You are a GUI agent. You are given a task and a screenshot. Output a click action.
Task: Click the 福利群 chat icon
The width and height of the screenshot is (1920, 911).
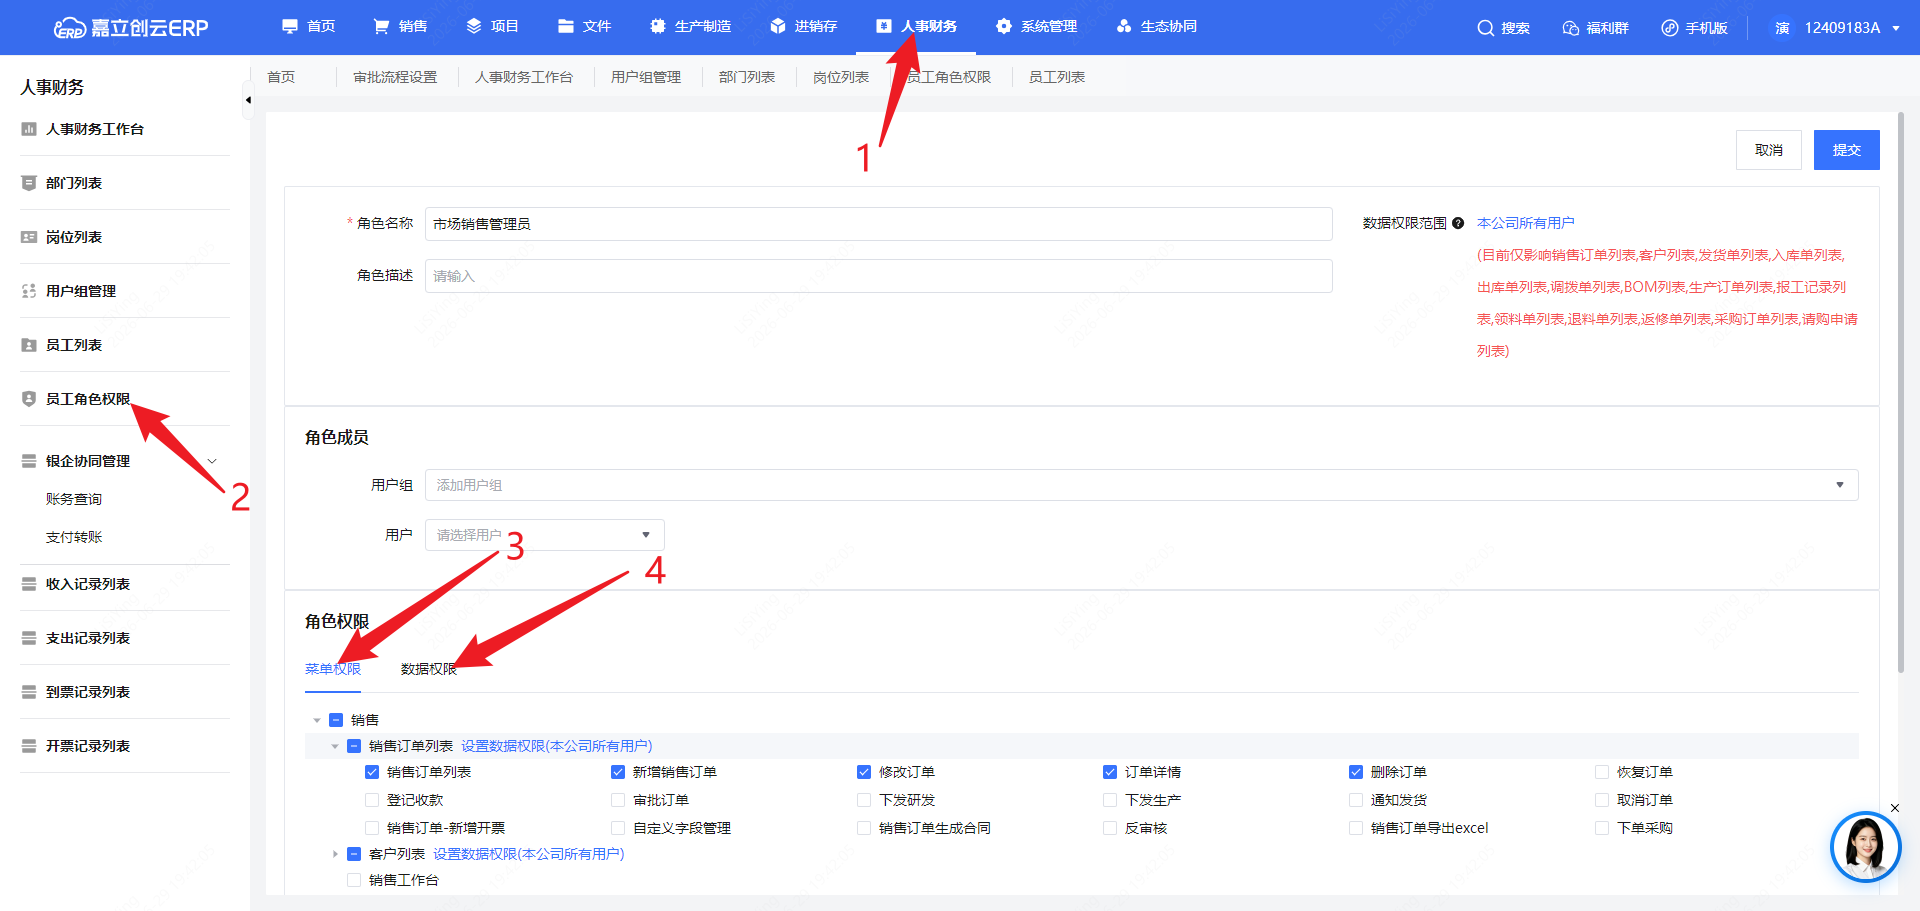1571,28
